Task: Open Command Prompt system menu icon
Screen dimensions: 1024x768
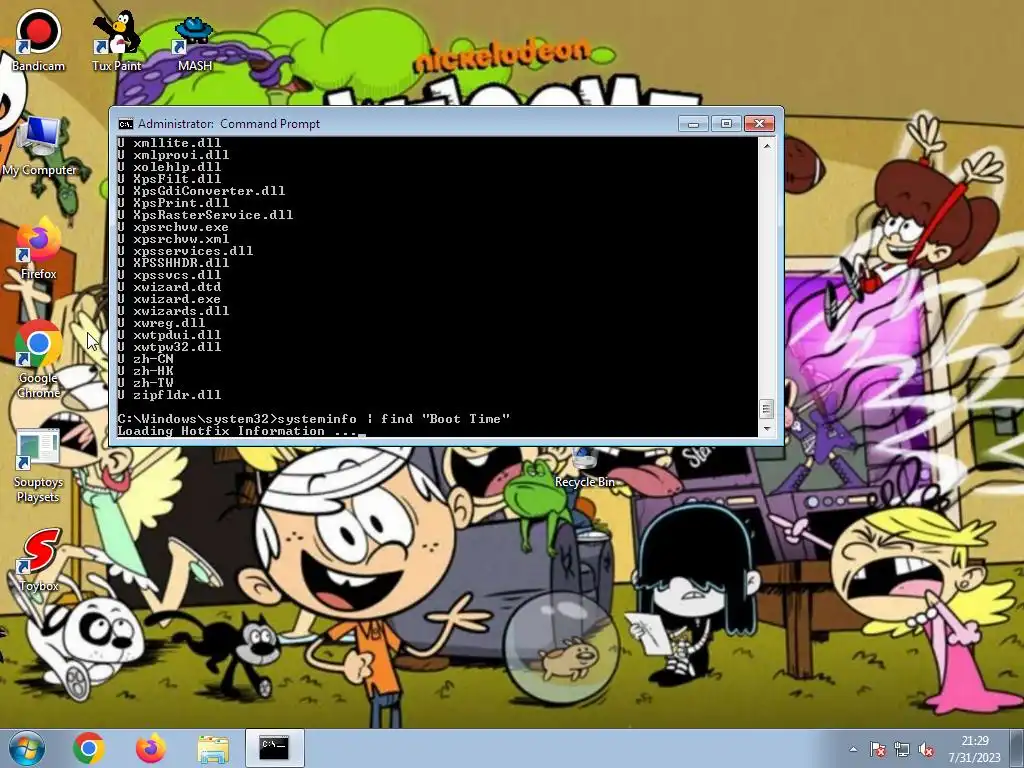Action: point(125,123)
